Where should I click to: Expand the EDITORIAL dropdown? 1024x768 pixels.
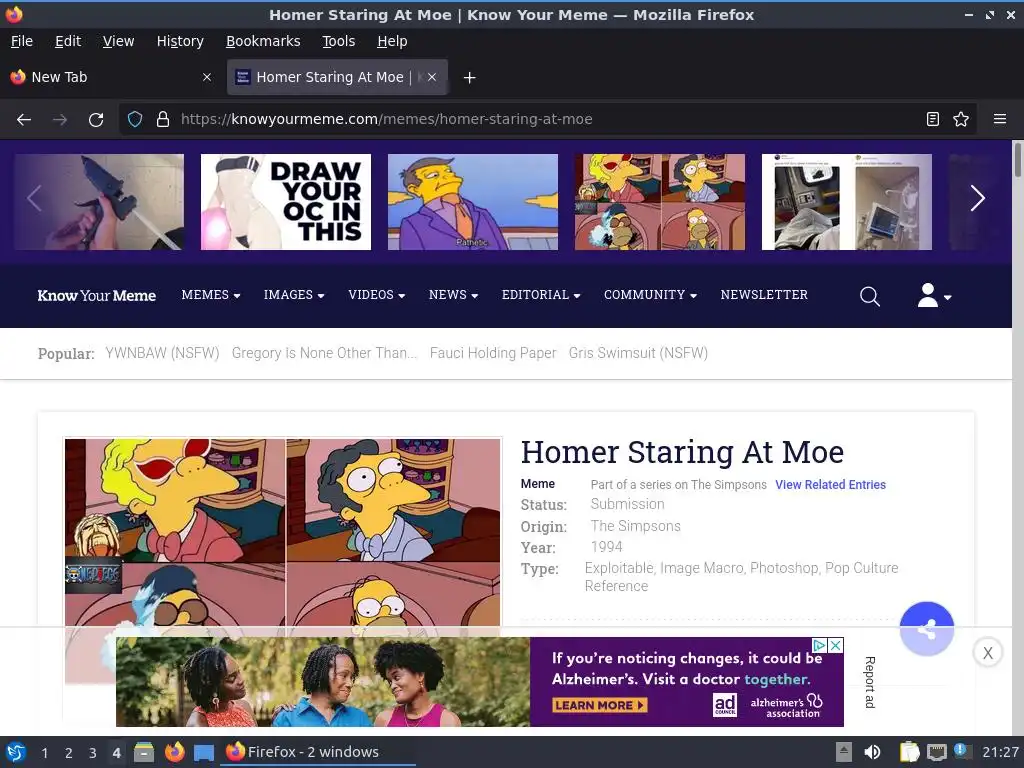click(x=541, y=295)
